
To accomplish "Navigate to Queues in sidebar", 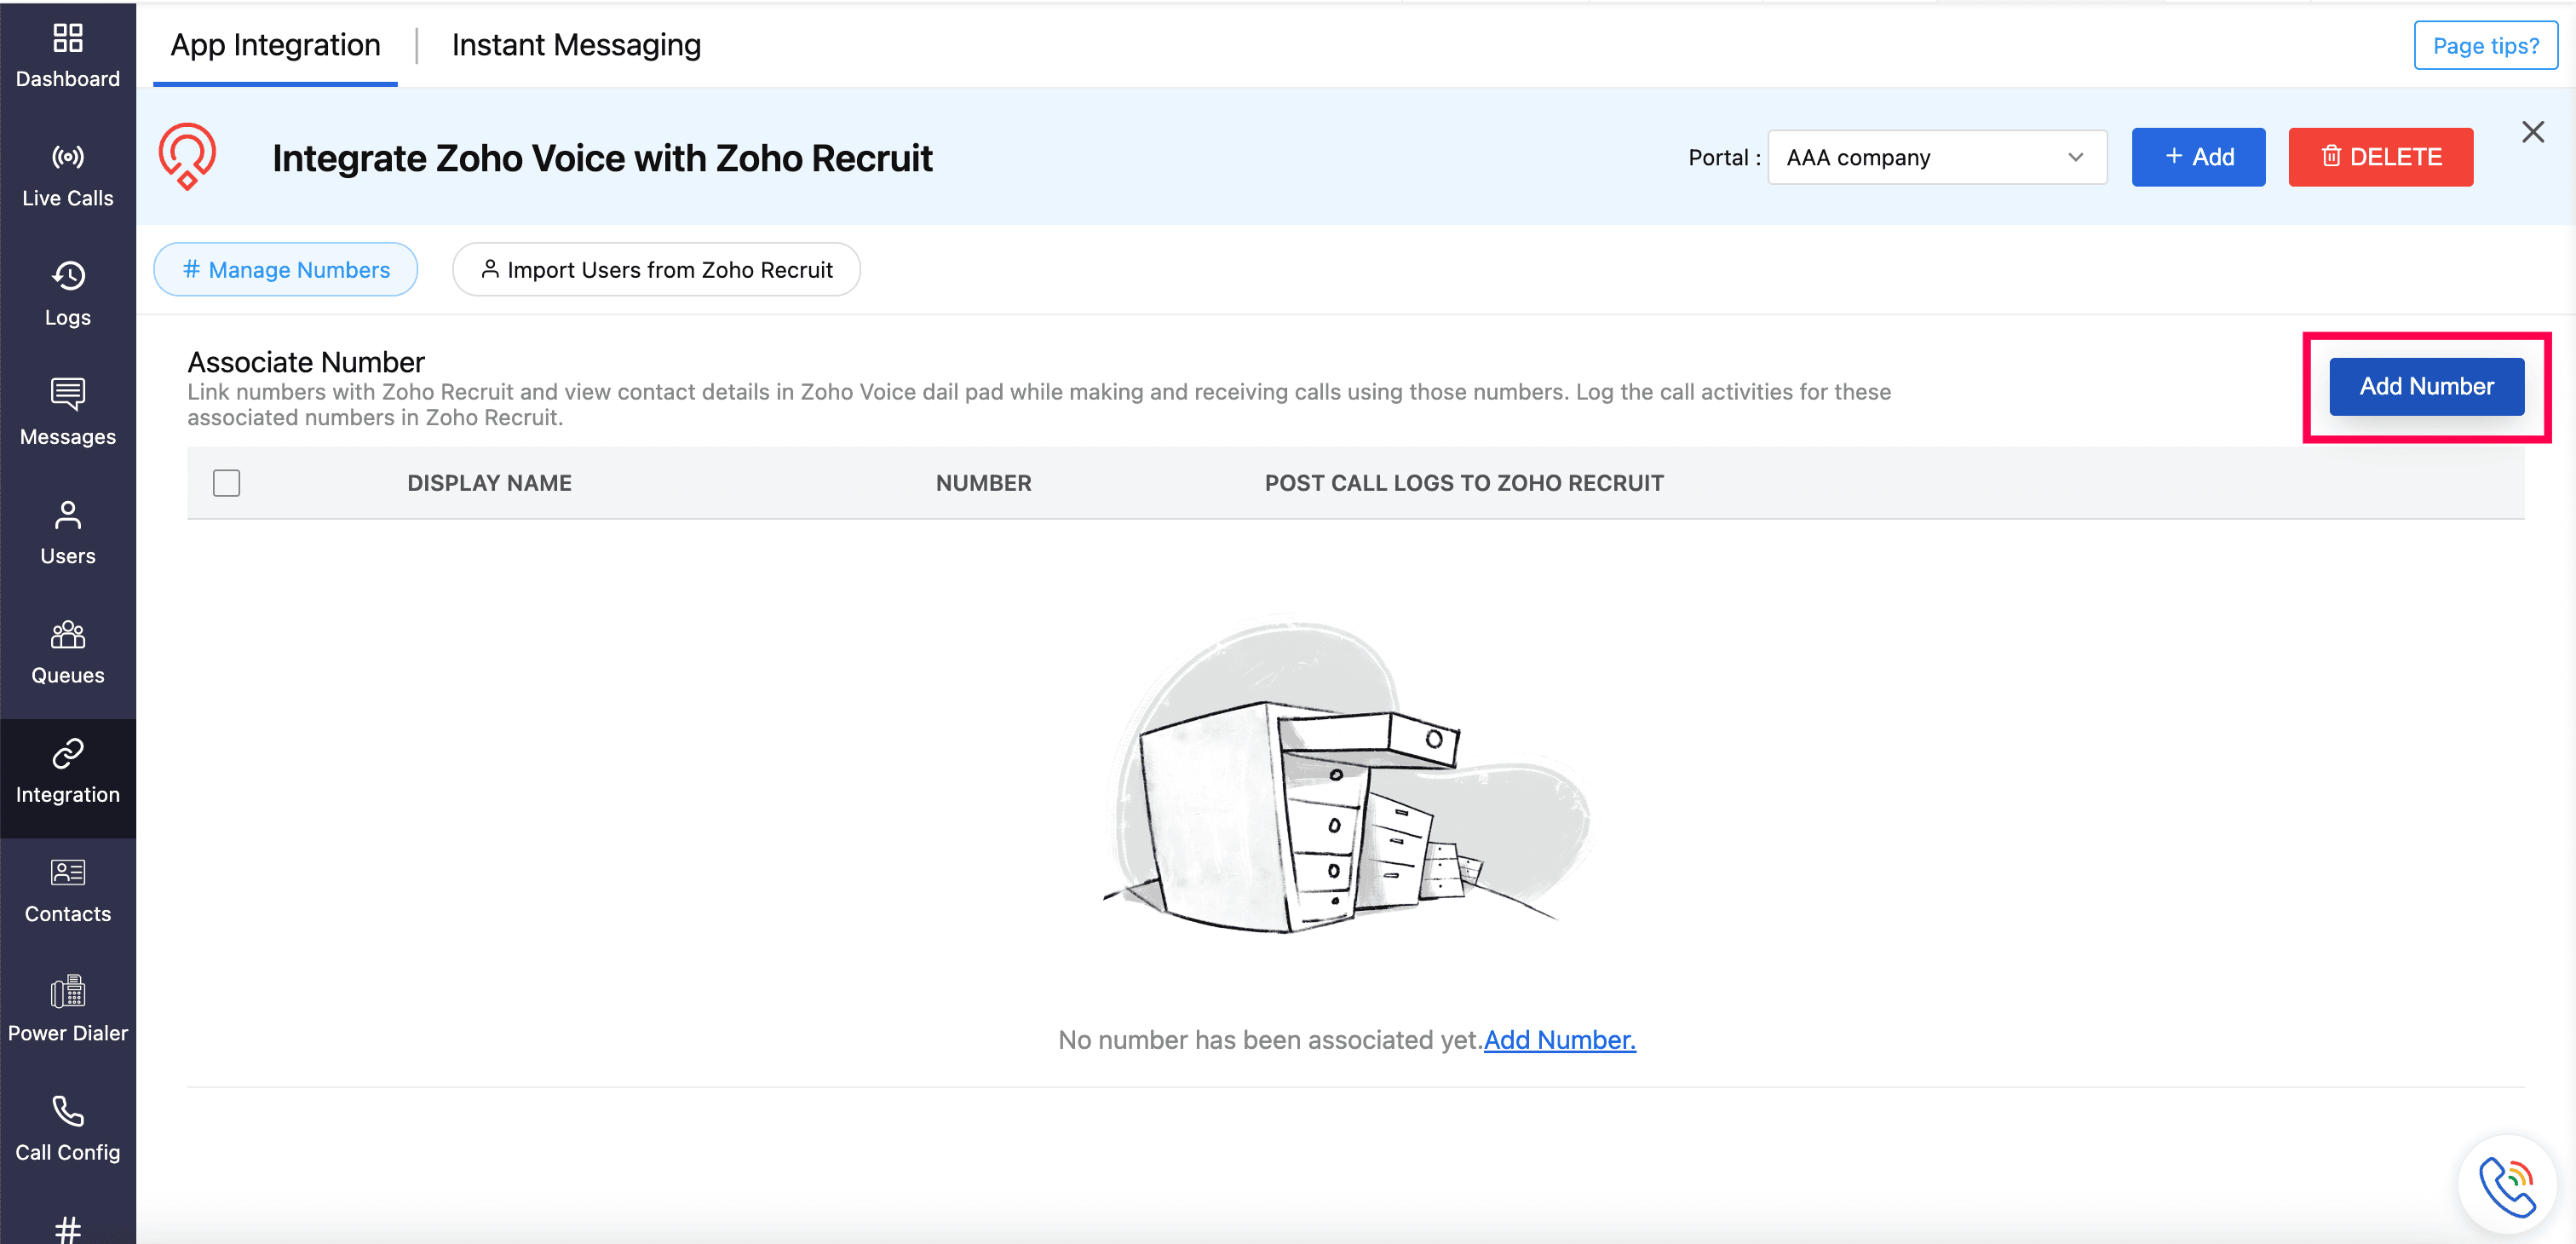I will tap(67, 651).
